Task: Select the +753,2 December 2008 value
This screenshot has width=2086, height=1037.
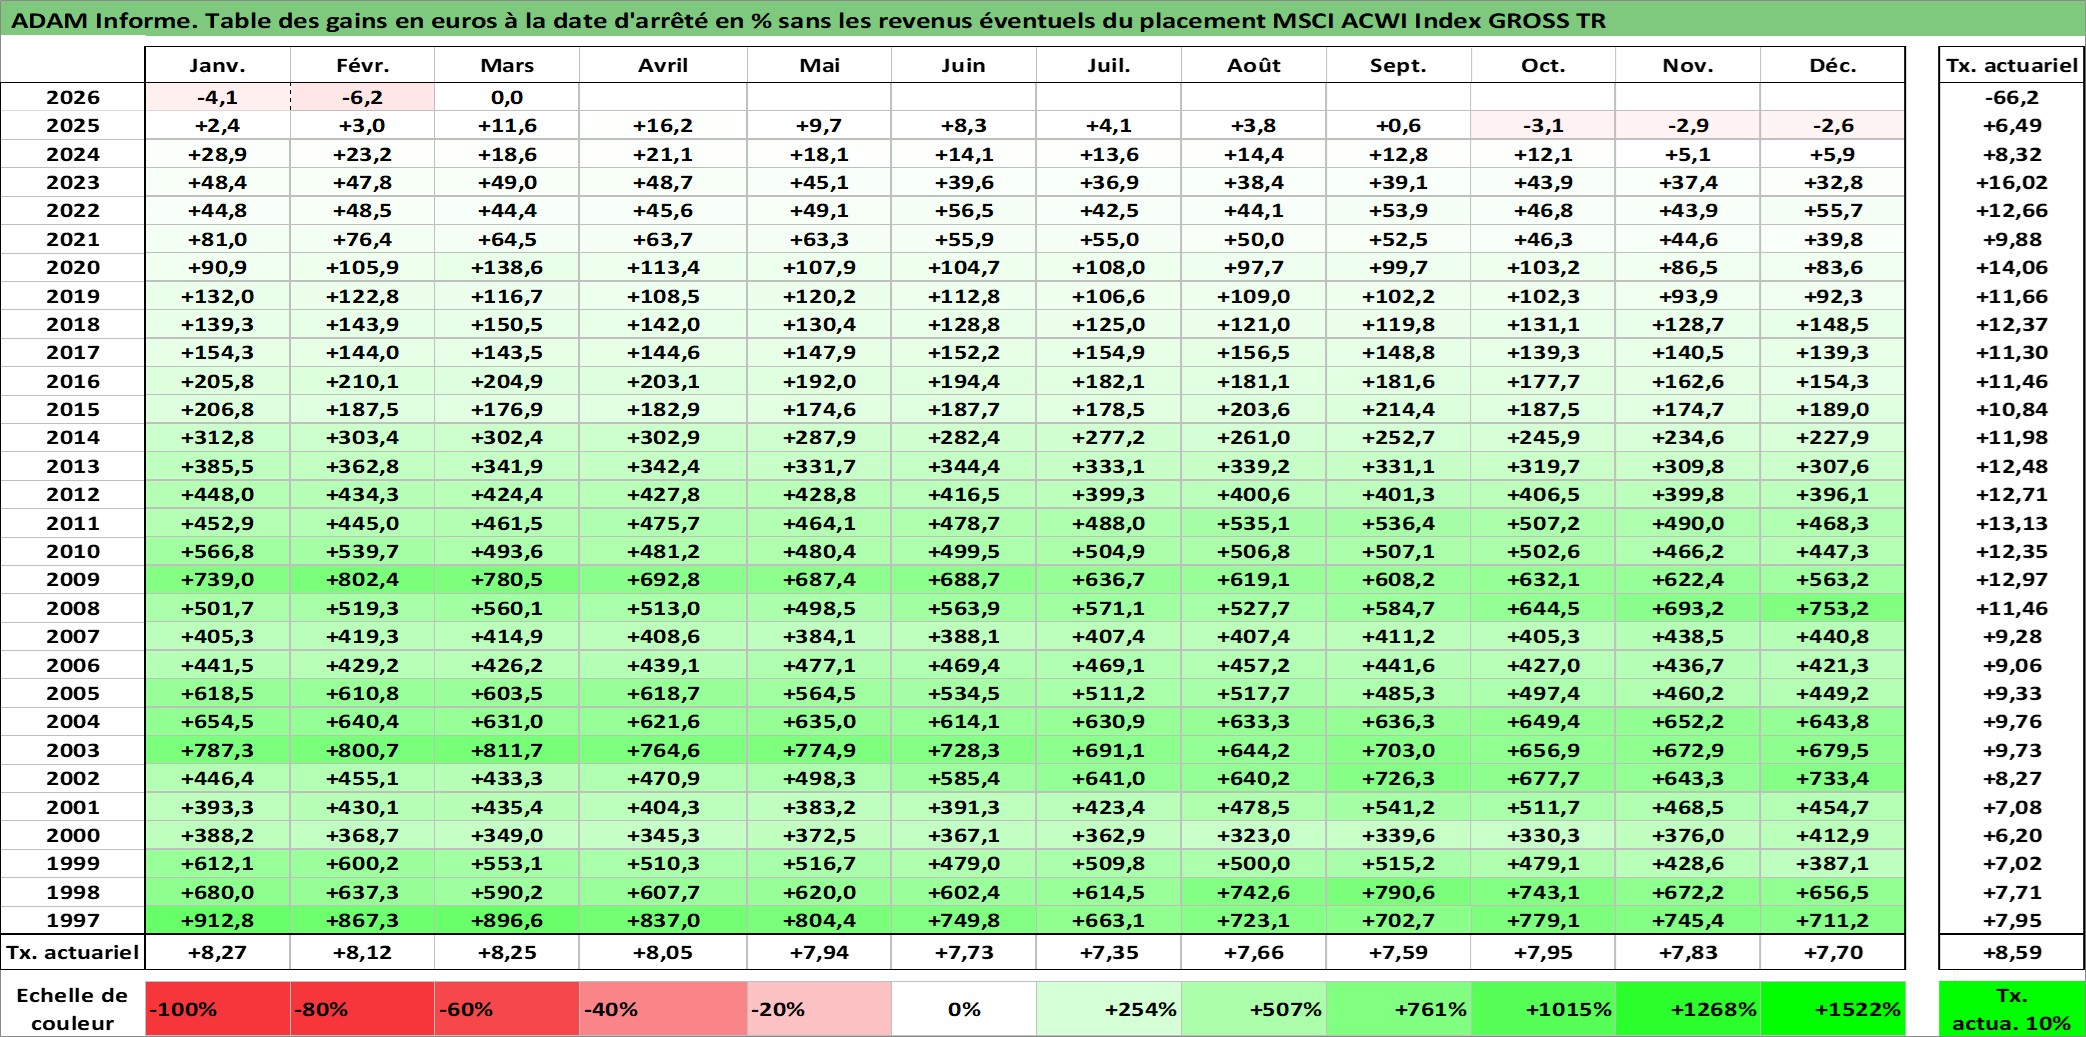Action: pos(1833,608)
